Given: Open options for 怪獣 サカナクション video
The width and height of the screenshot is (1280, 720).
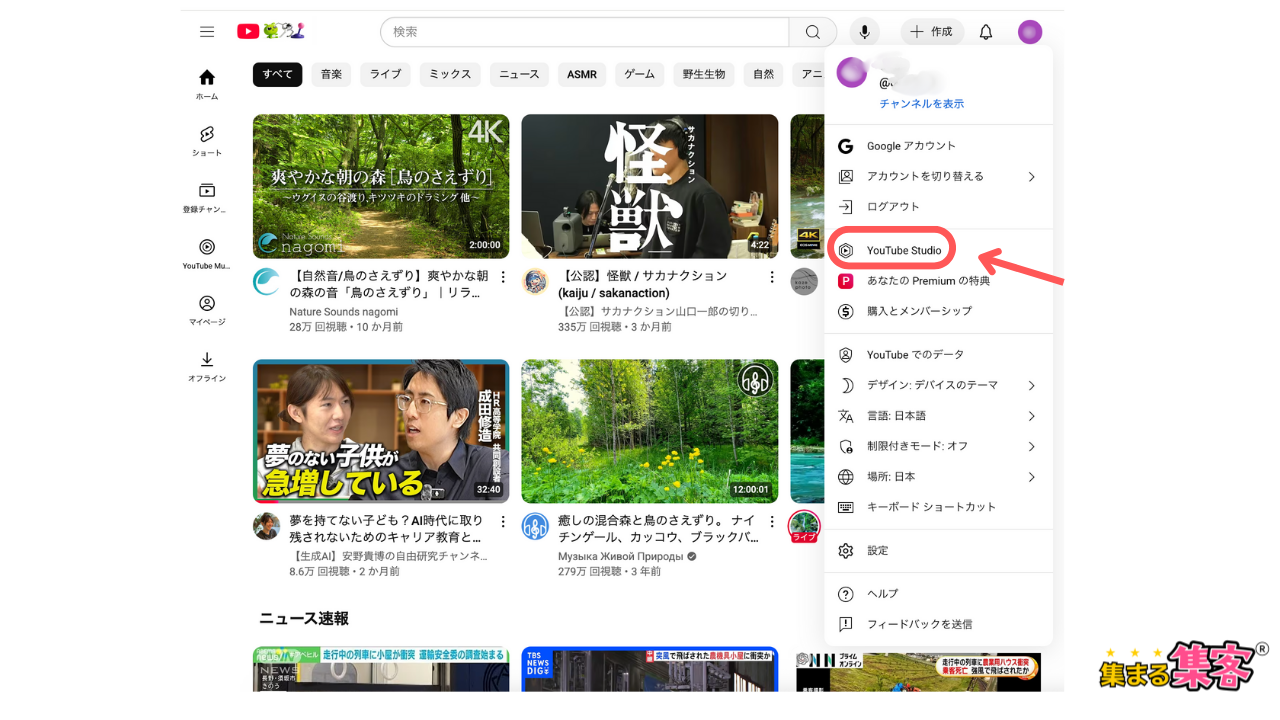Looking at the screenshot, I should [772, 277].
